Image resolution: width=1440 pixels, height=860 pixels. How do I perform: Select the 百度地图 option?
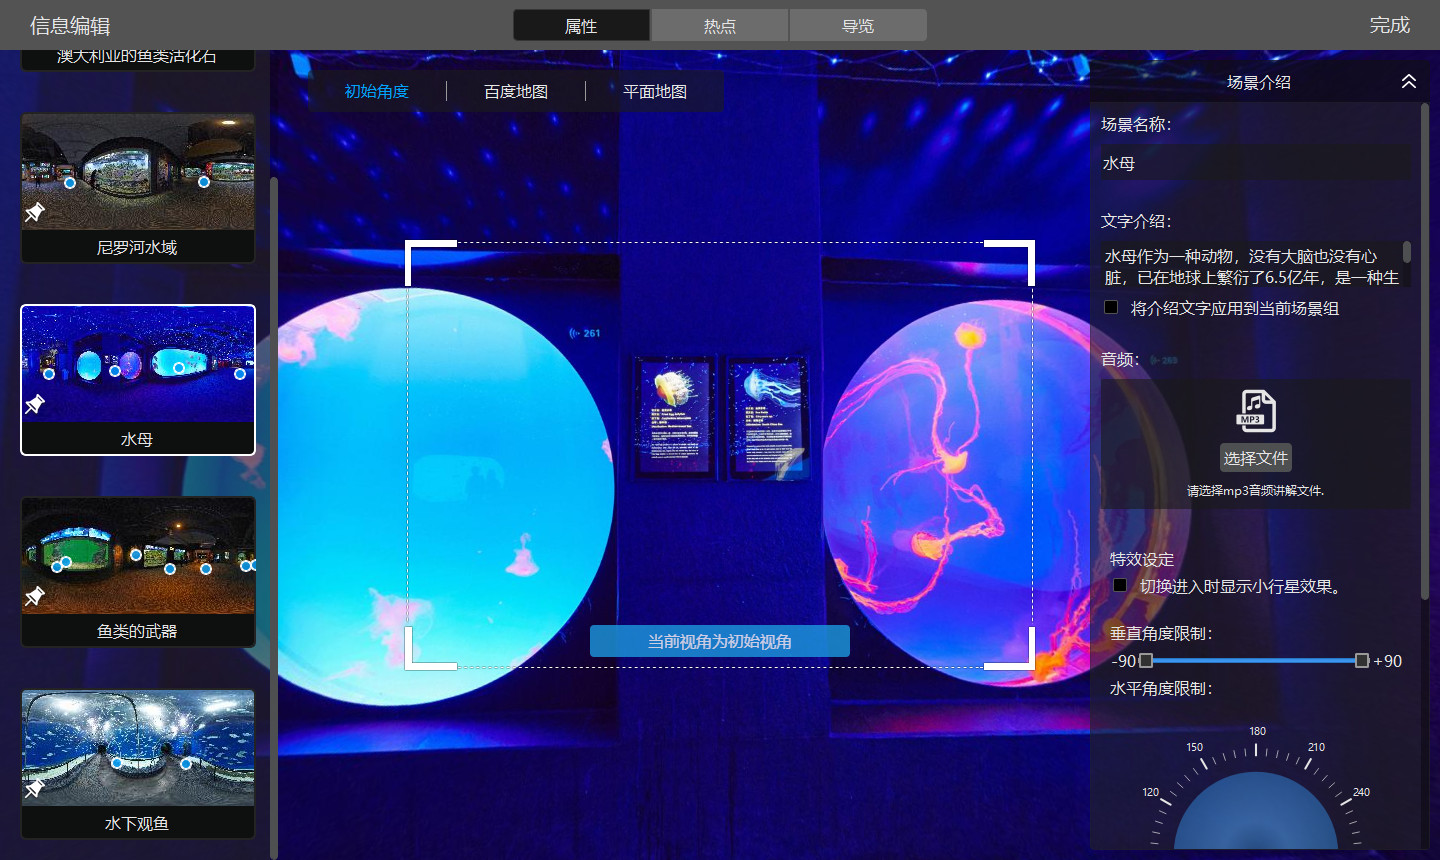[516, 92]
